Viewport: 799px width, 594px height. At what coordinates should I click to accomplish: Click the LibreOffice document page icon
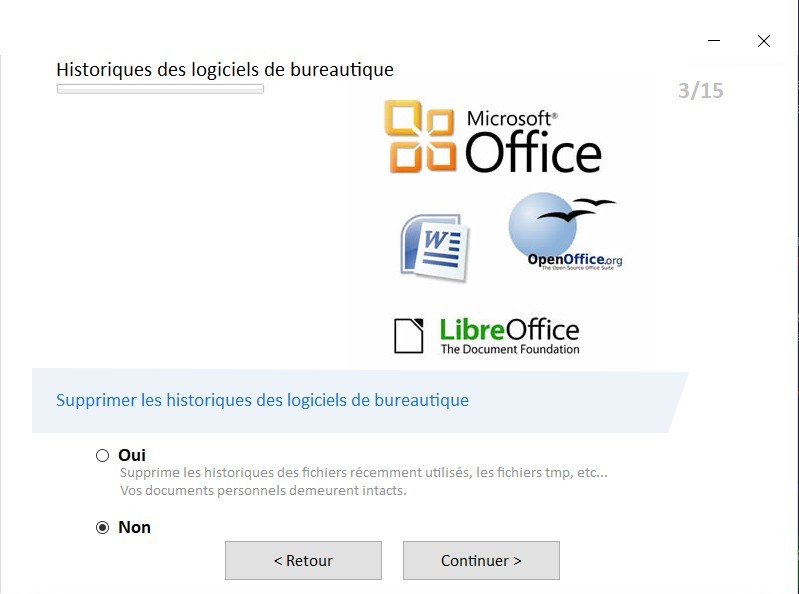click(x=409, y=336)
